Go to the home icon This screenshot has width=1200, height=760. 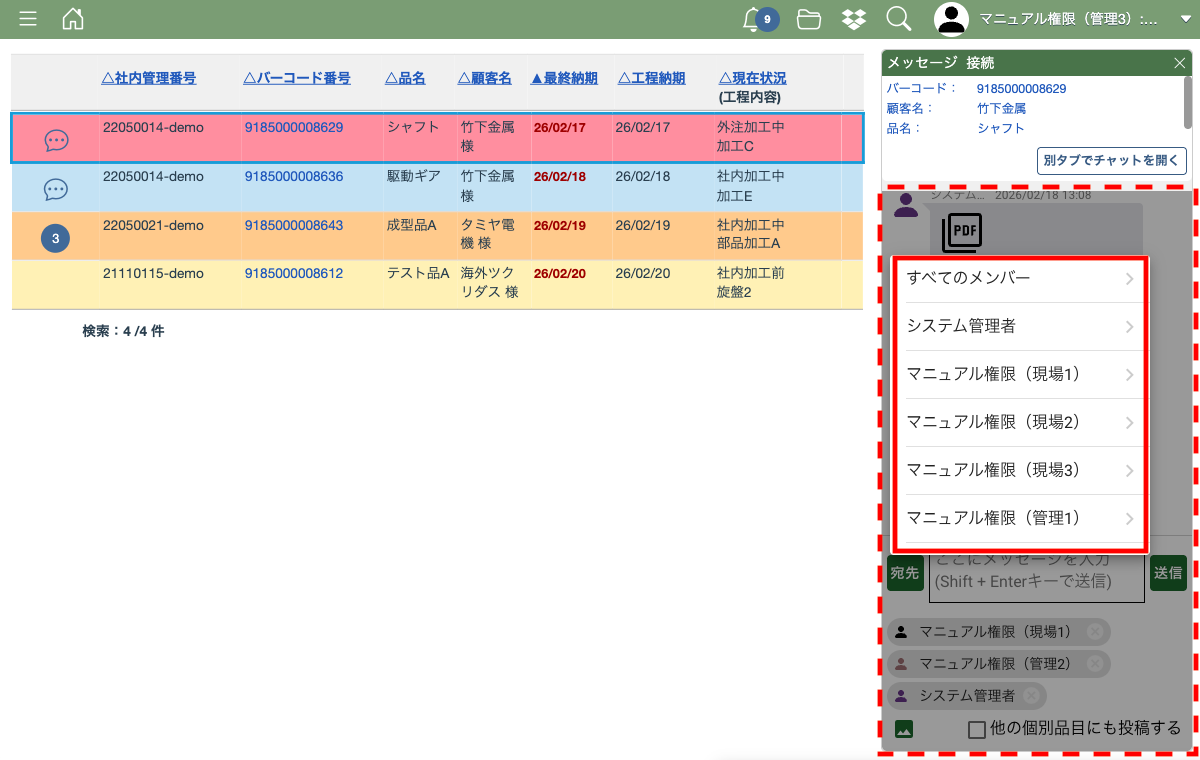73,19
